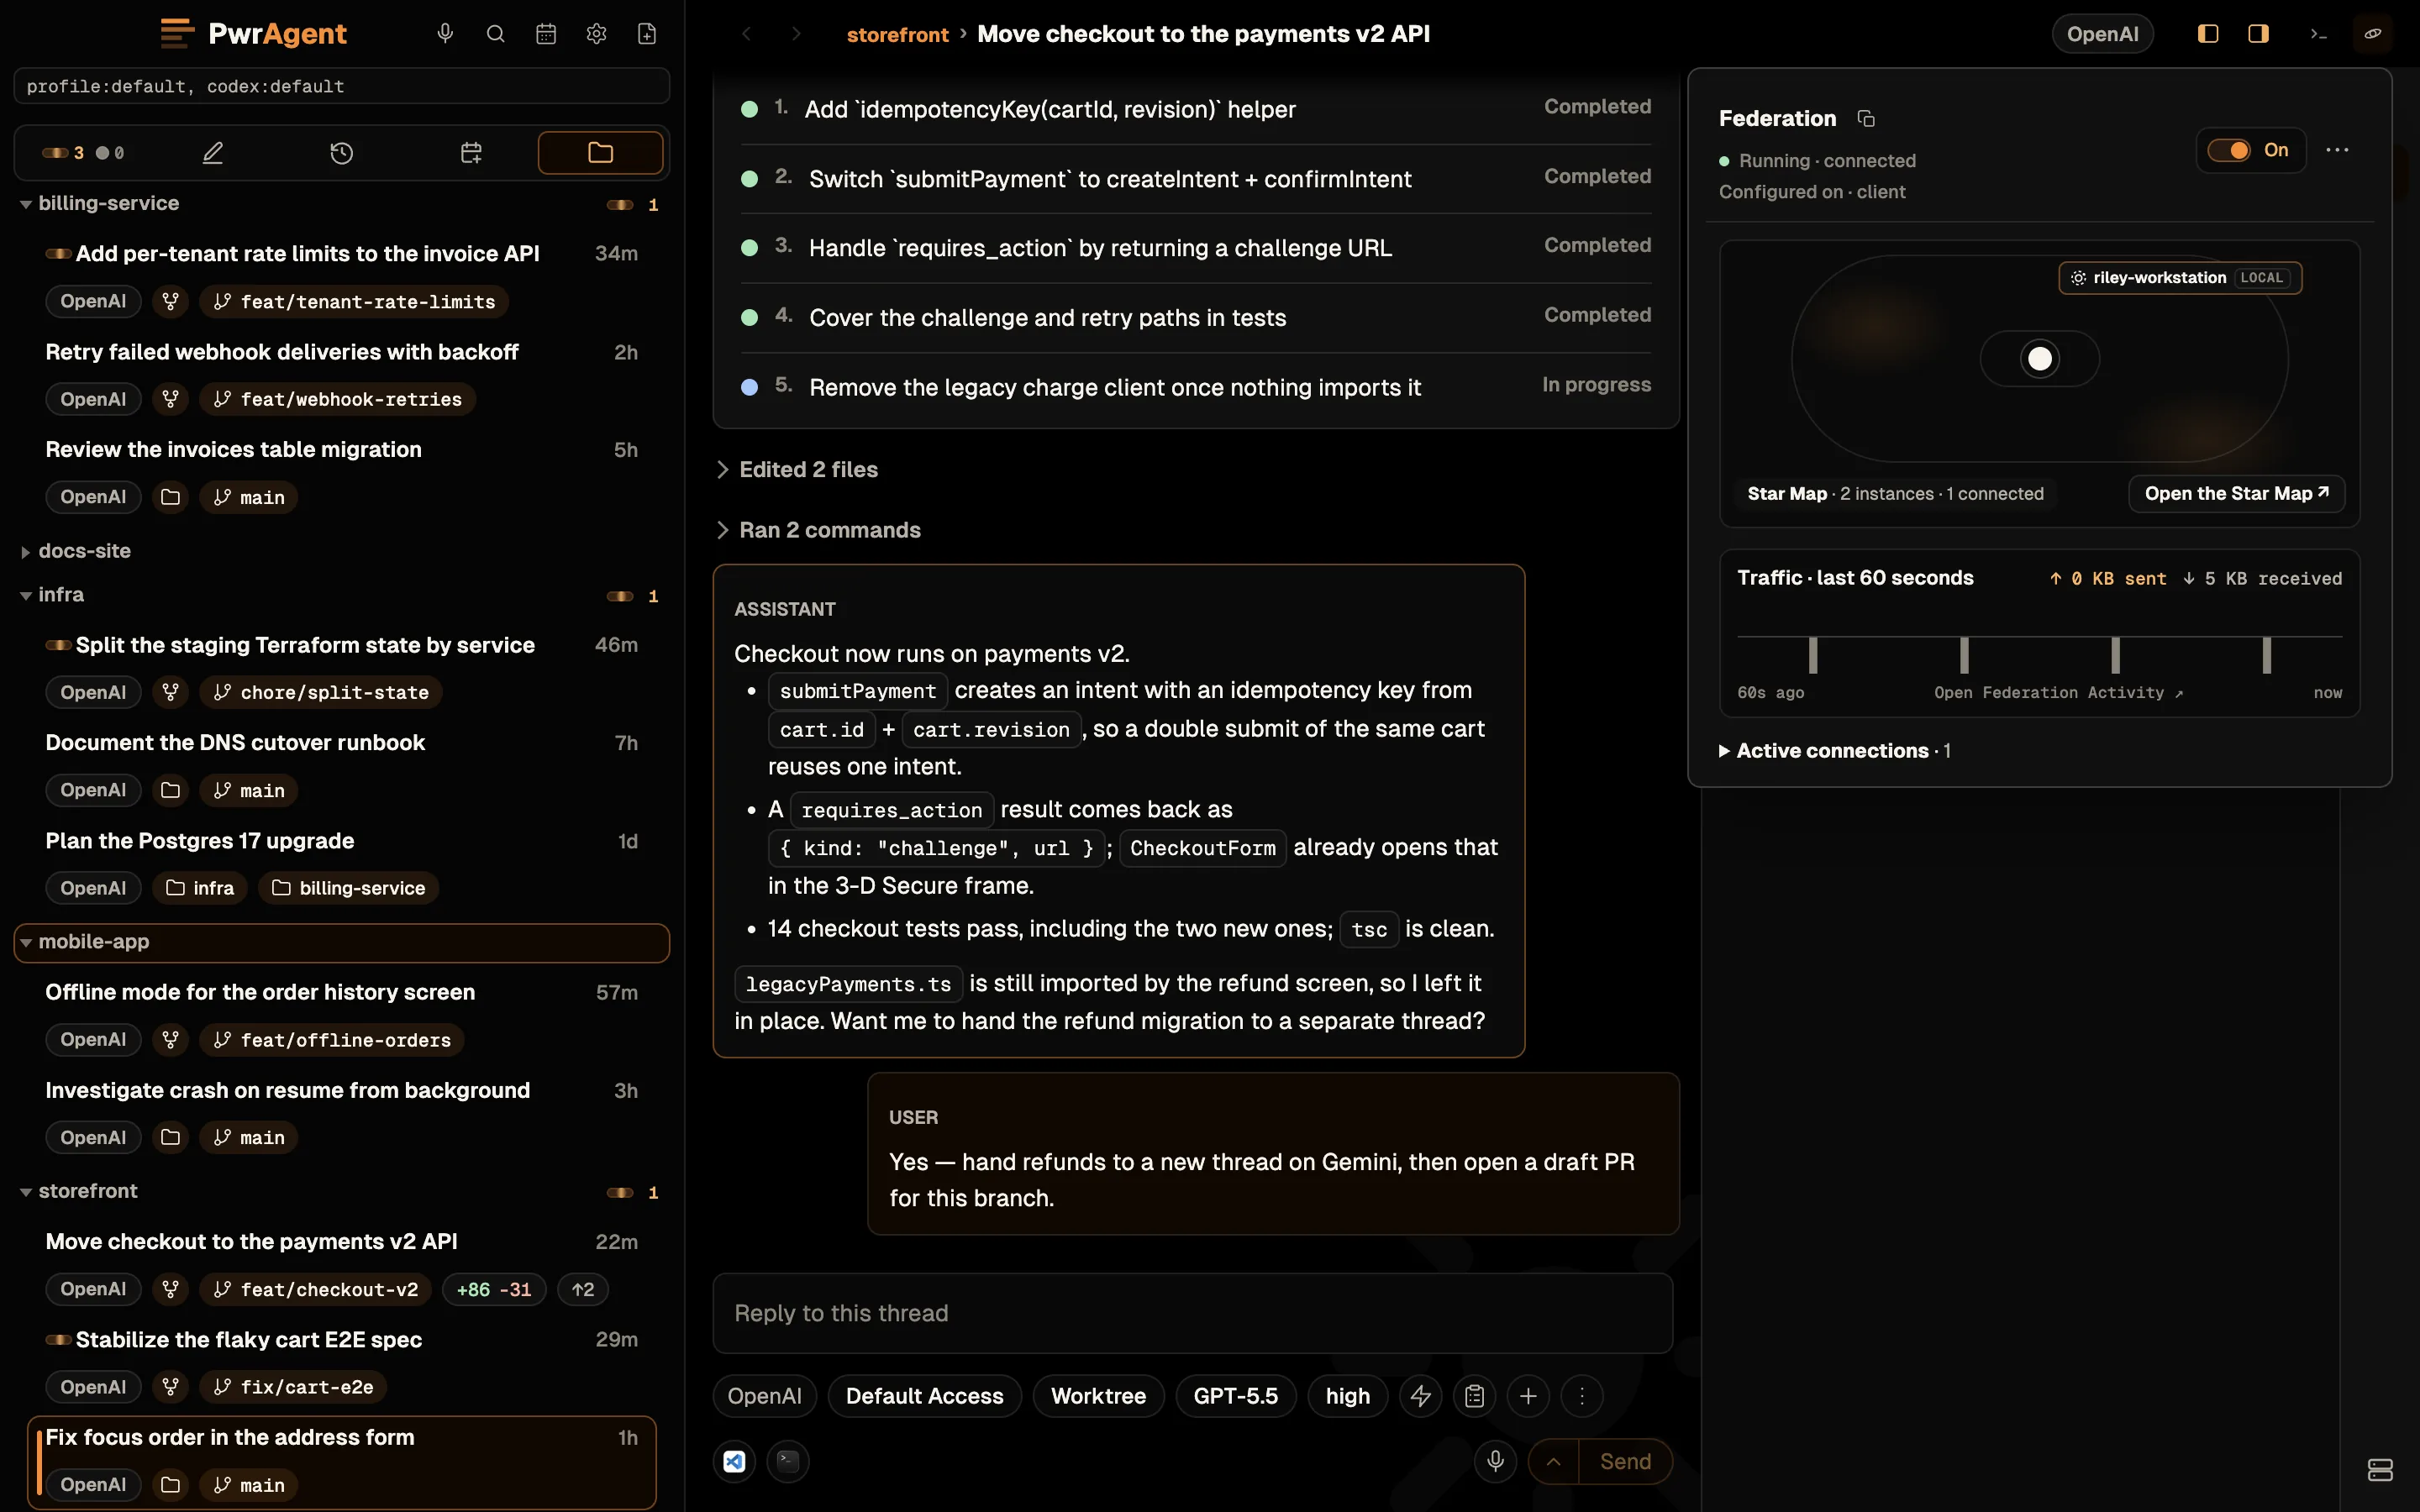This screenshot has height=1512, width=2420.
Task: Change the high reasoning effort setting
Action: [x=1347, y=1396]
